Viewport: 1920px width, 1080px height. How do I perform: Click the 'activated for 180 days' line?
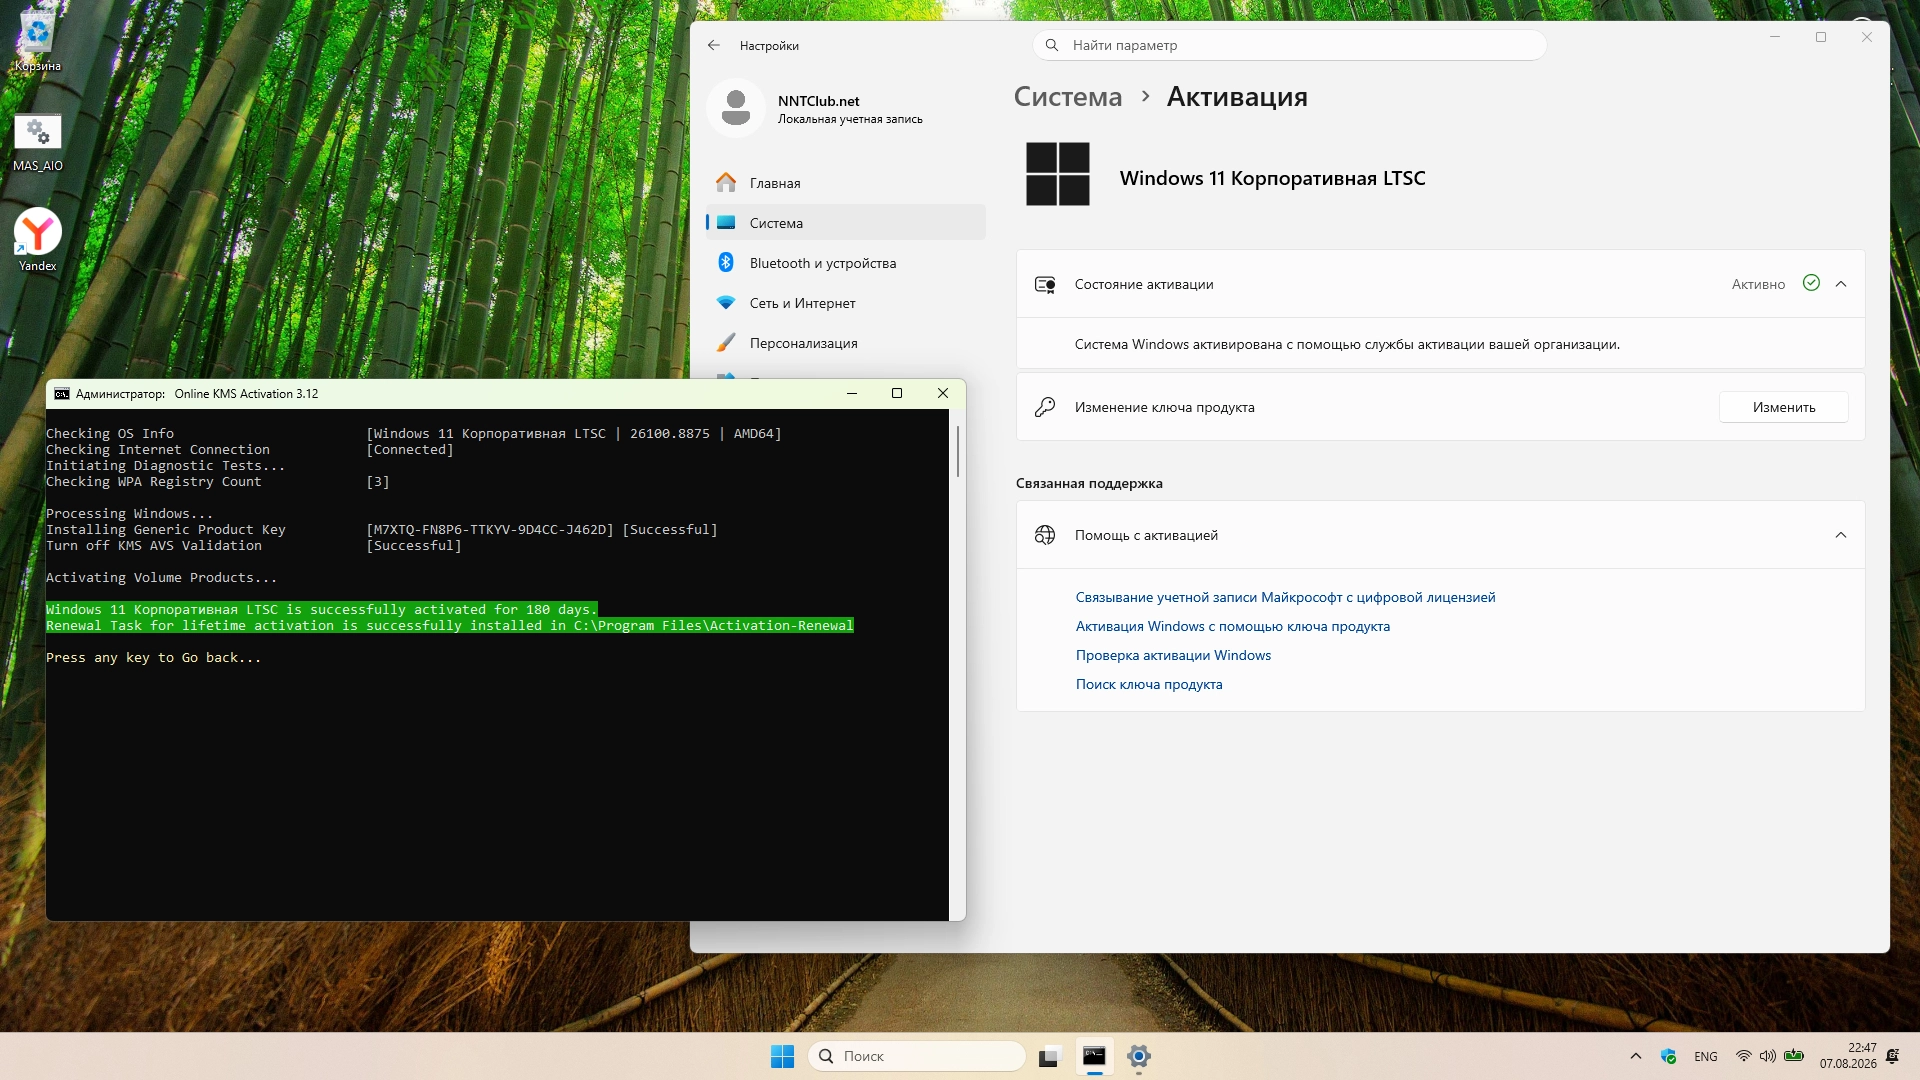[321, 610]
